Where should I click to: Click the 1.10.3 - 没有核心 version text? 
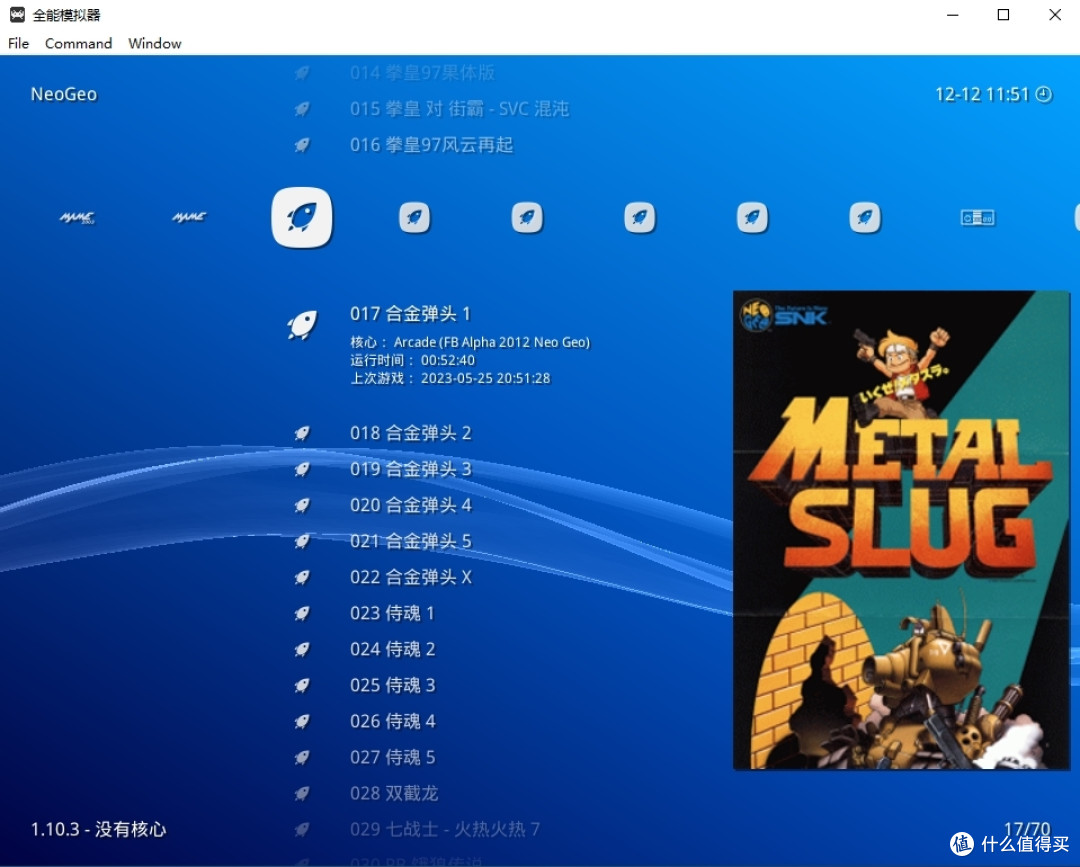98,829
